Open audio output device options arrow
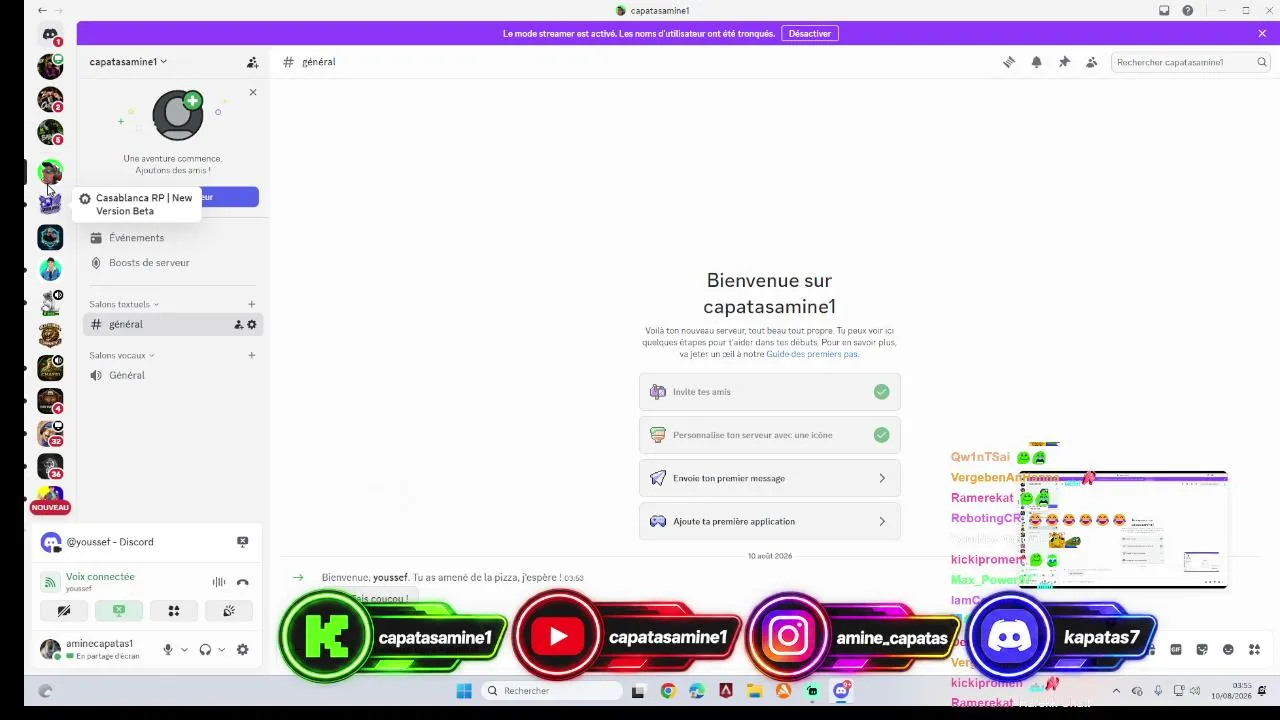The width and height of the screenshot is (1280, 720). 221,650
